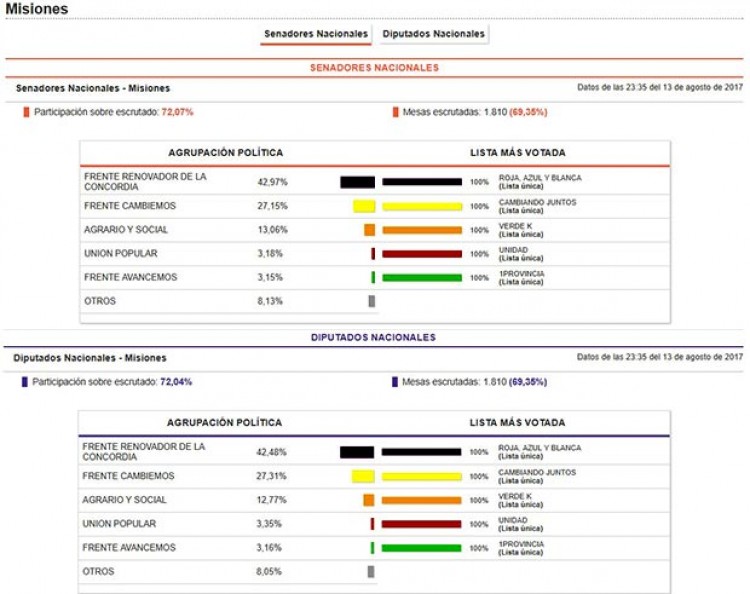The height and width of the screenshot is (594, 750).
Task: Select gray Otros block in deputies table
Action: tap(371, 572)
